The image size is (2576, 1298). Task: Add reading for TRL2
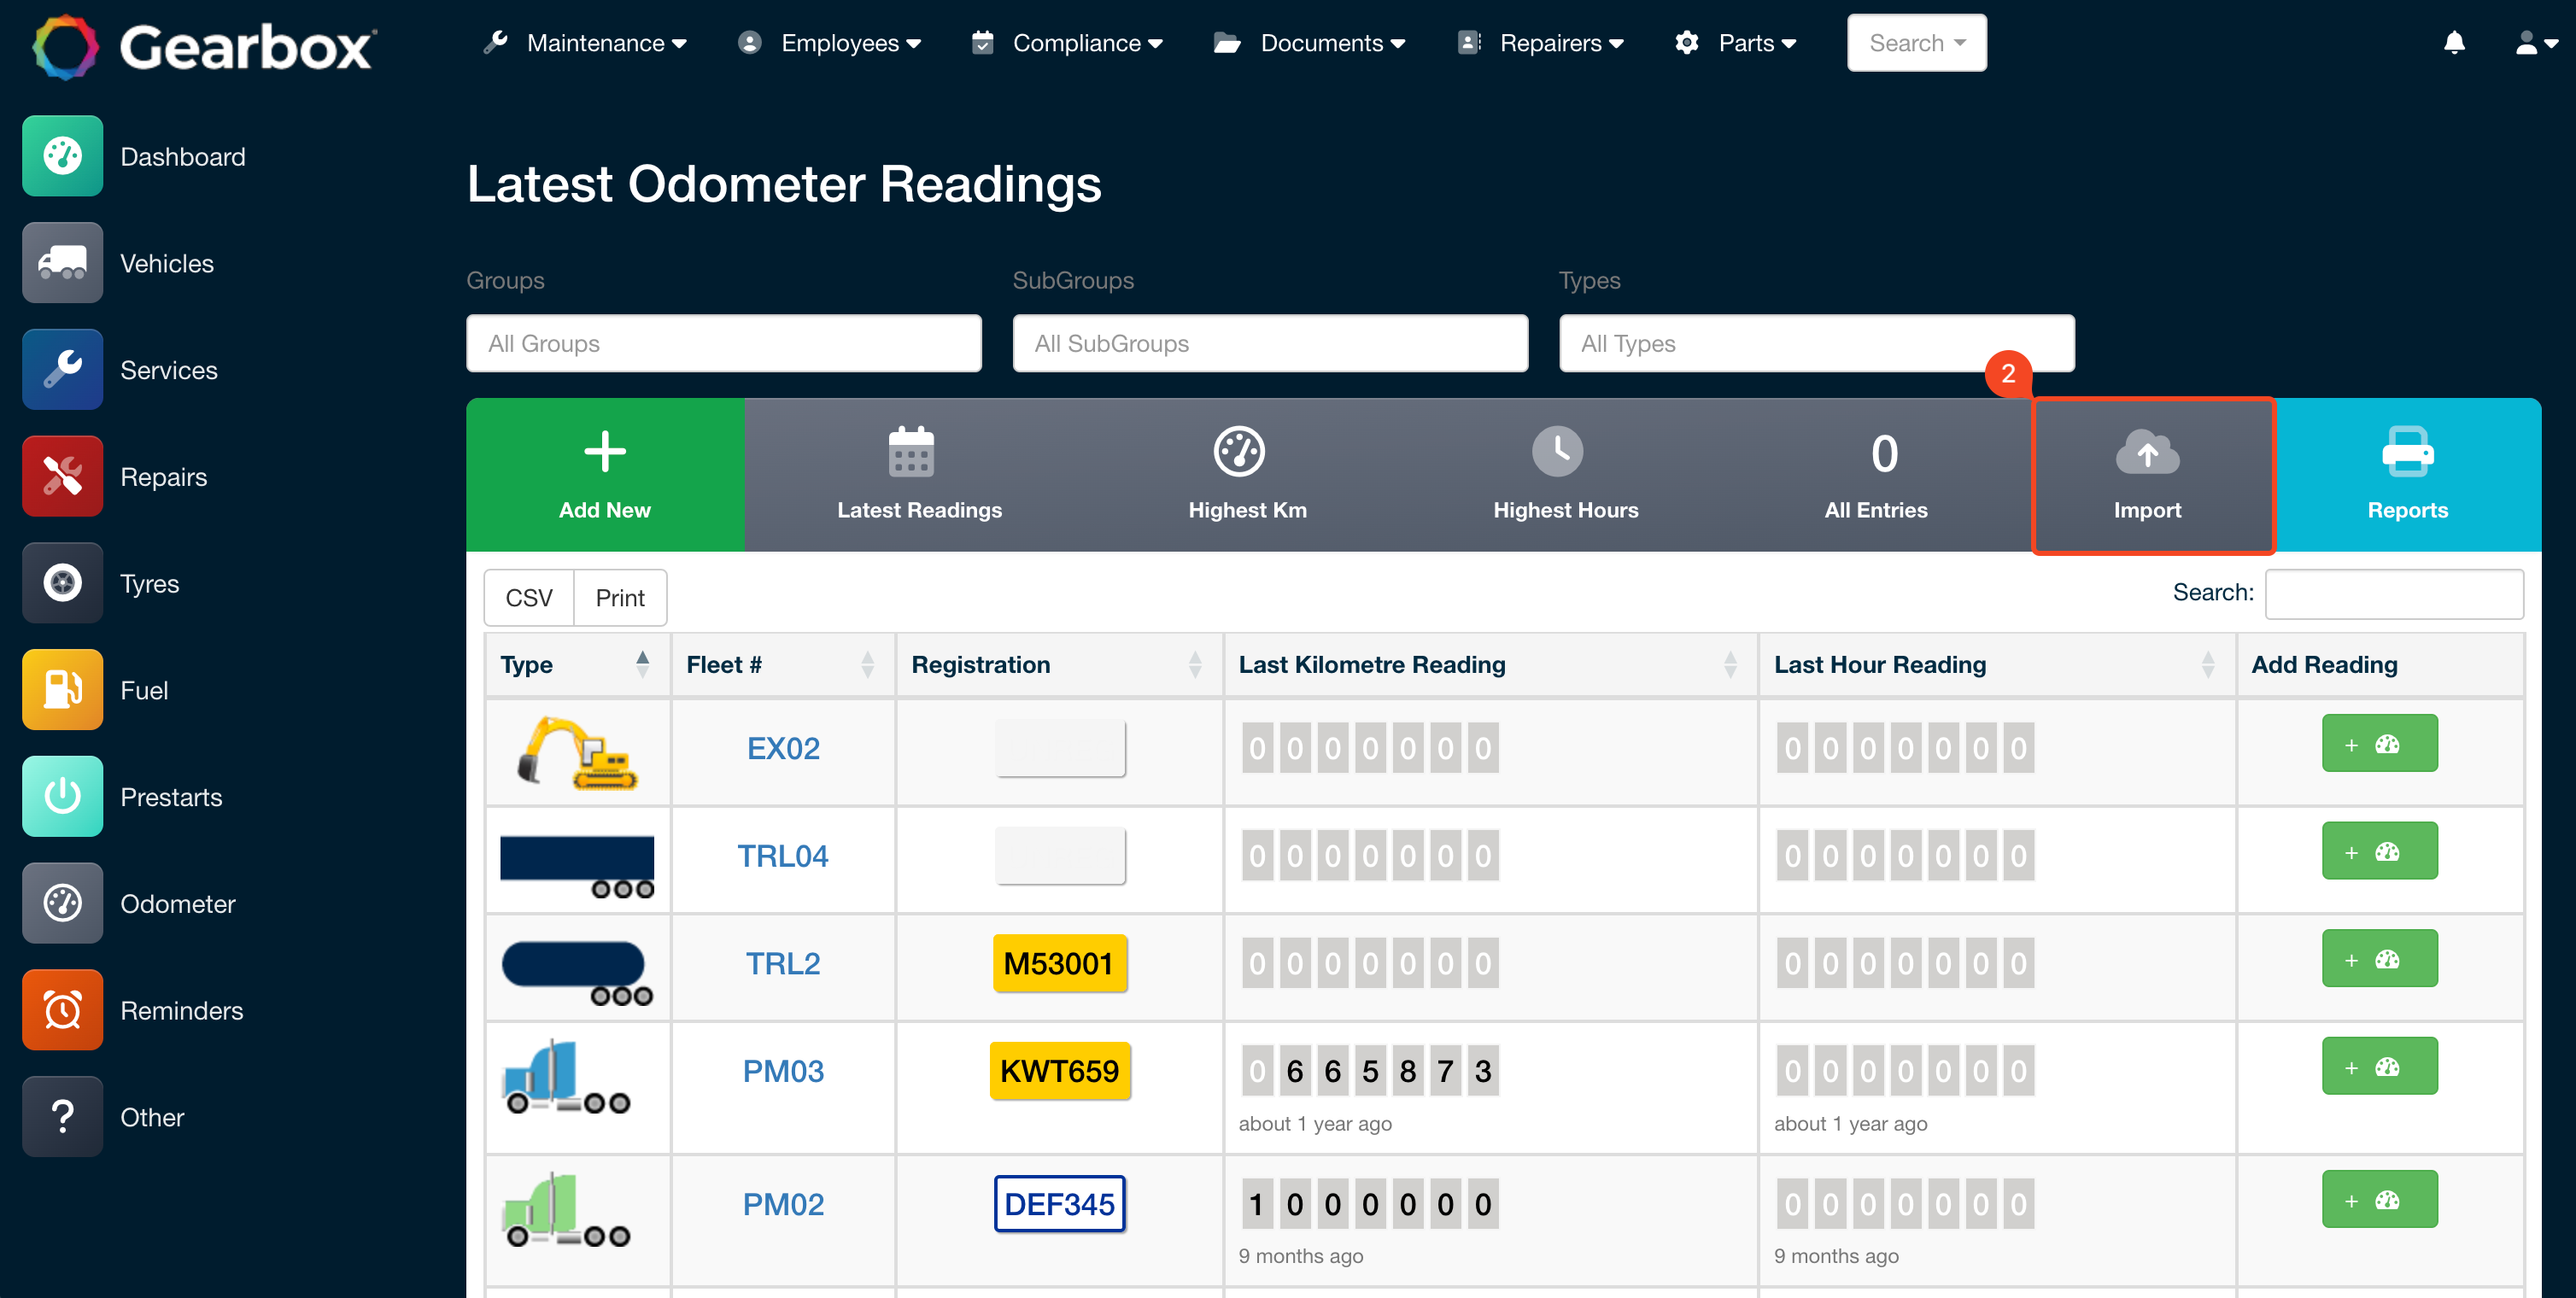(2379, 958)
